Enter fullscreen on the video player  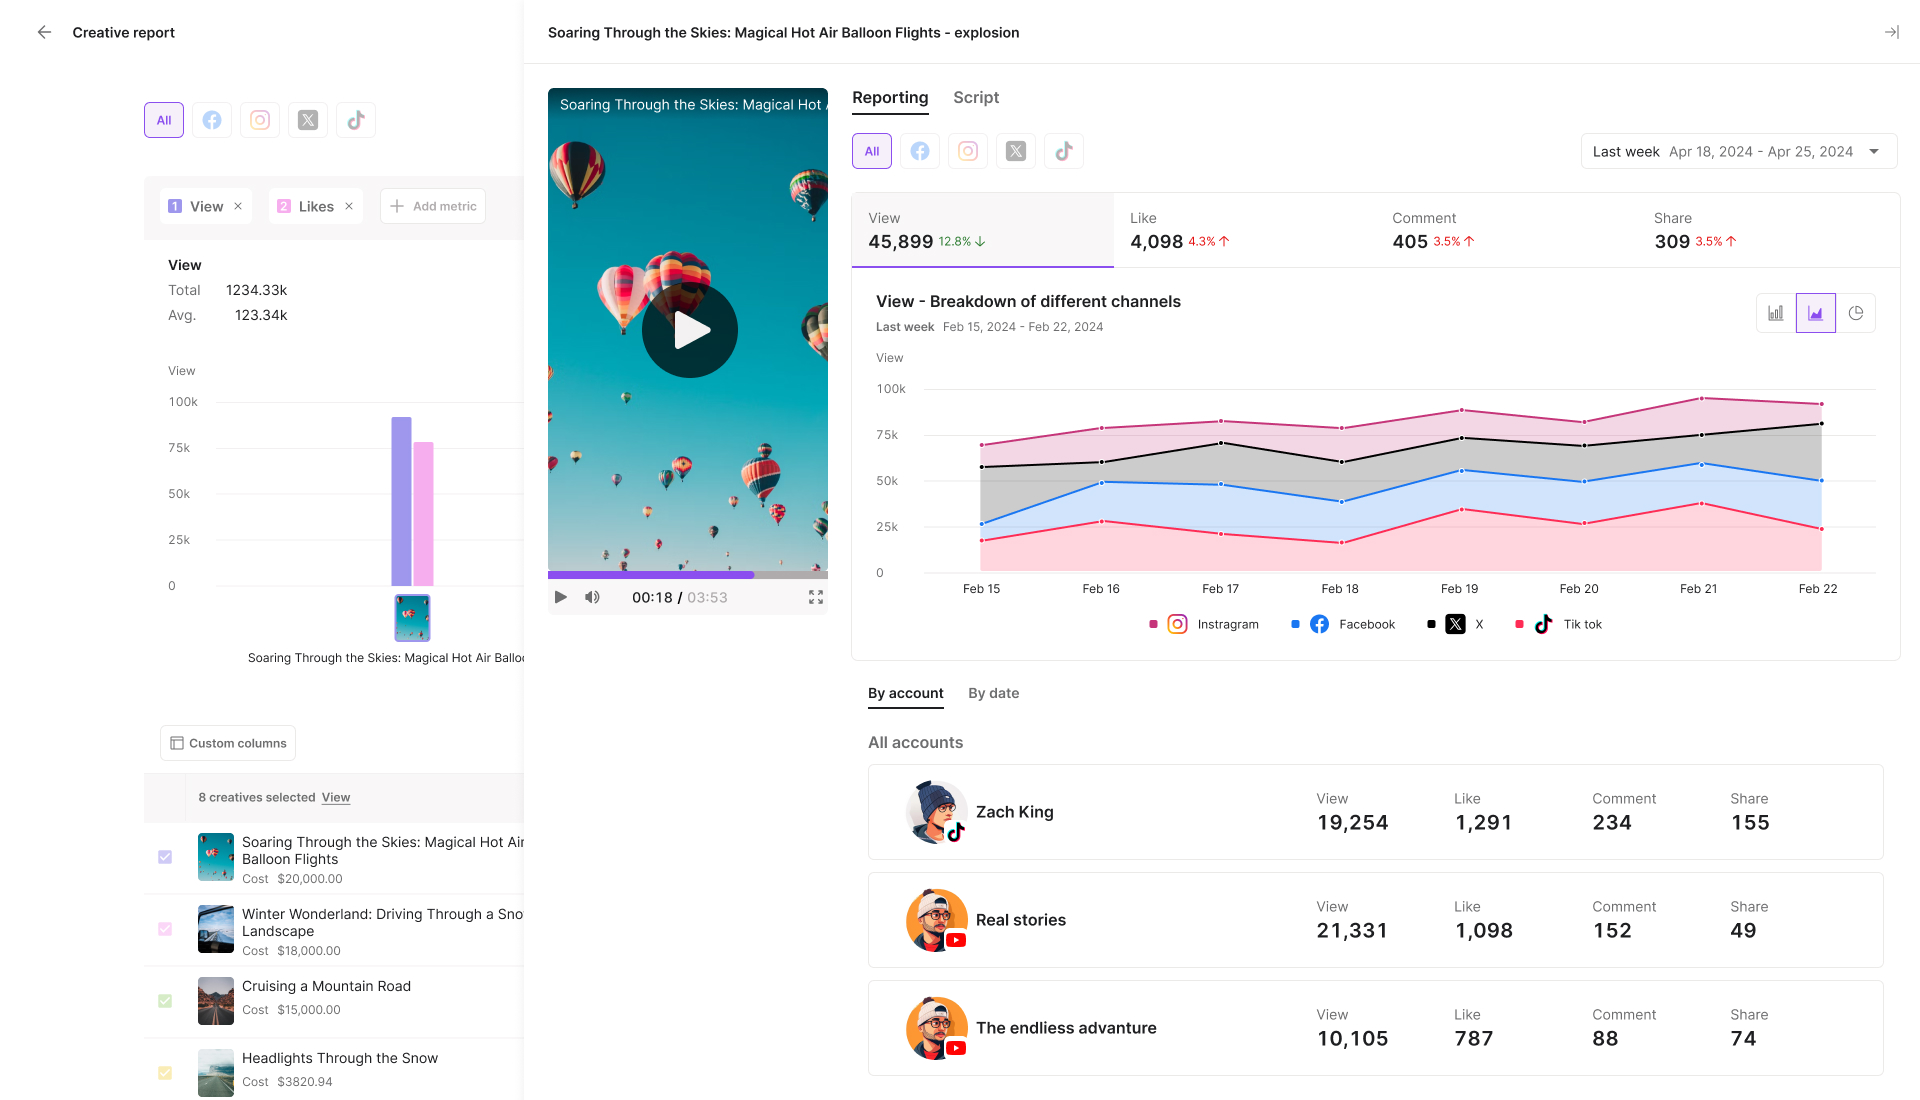(815, 597)
